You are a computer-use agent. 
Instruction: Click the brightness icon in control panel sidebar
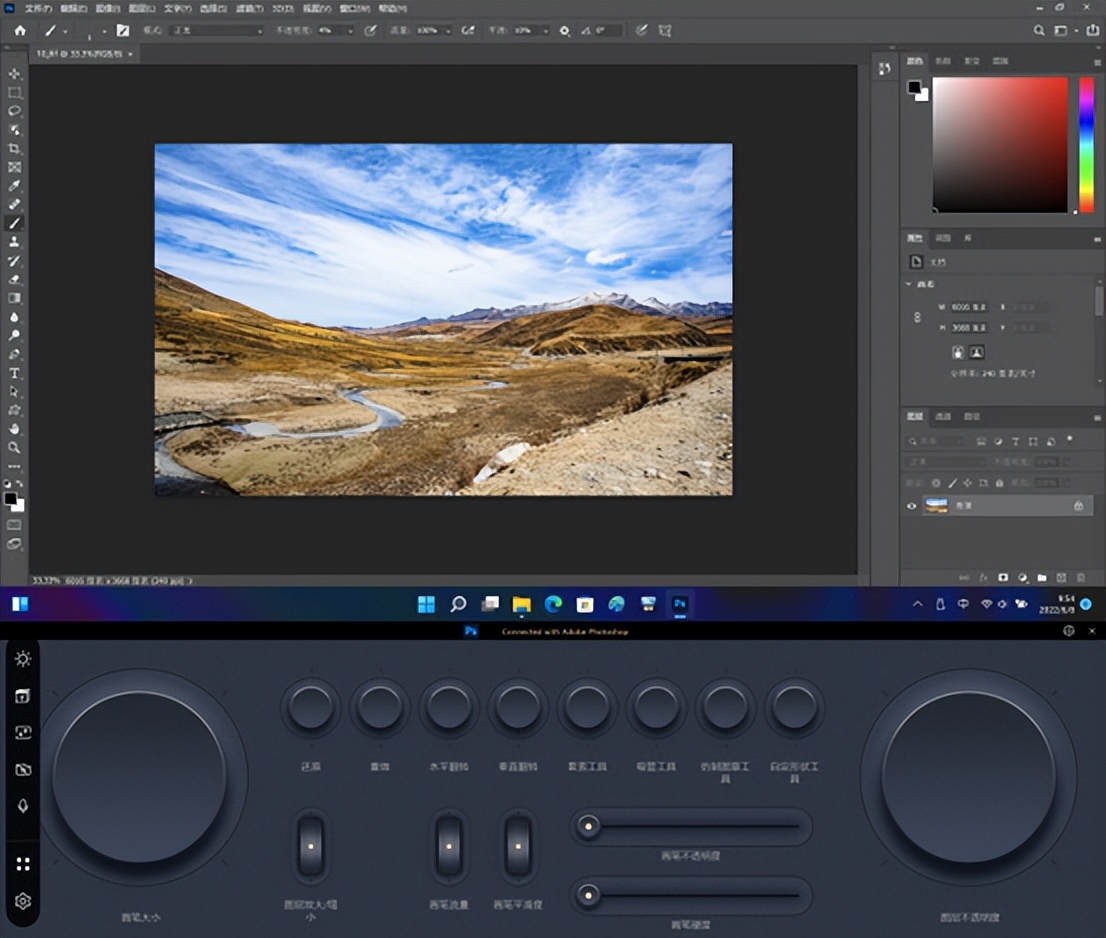coord(23,658)
